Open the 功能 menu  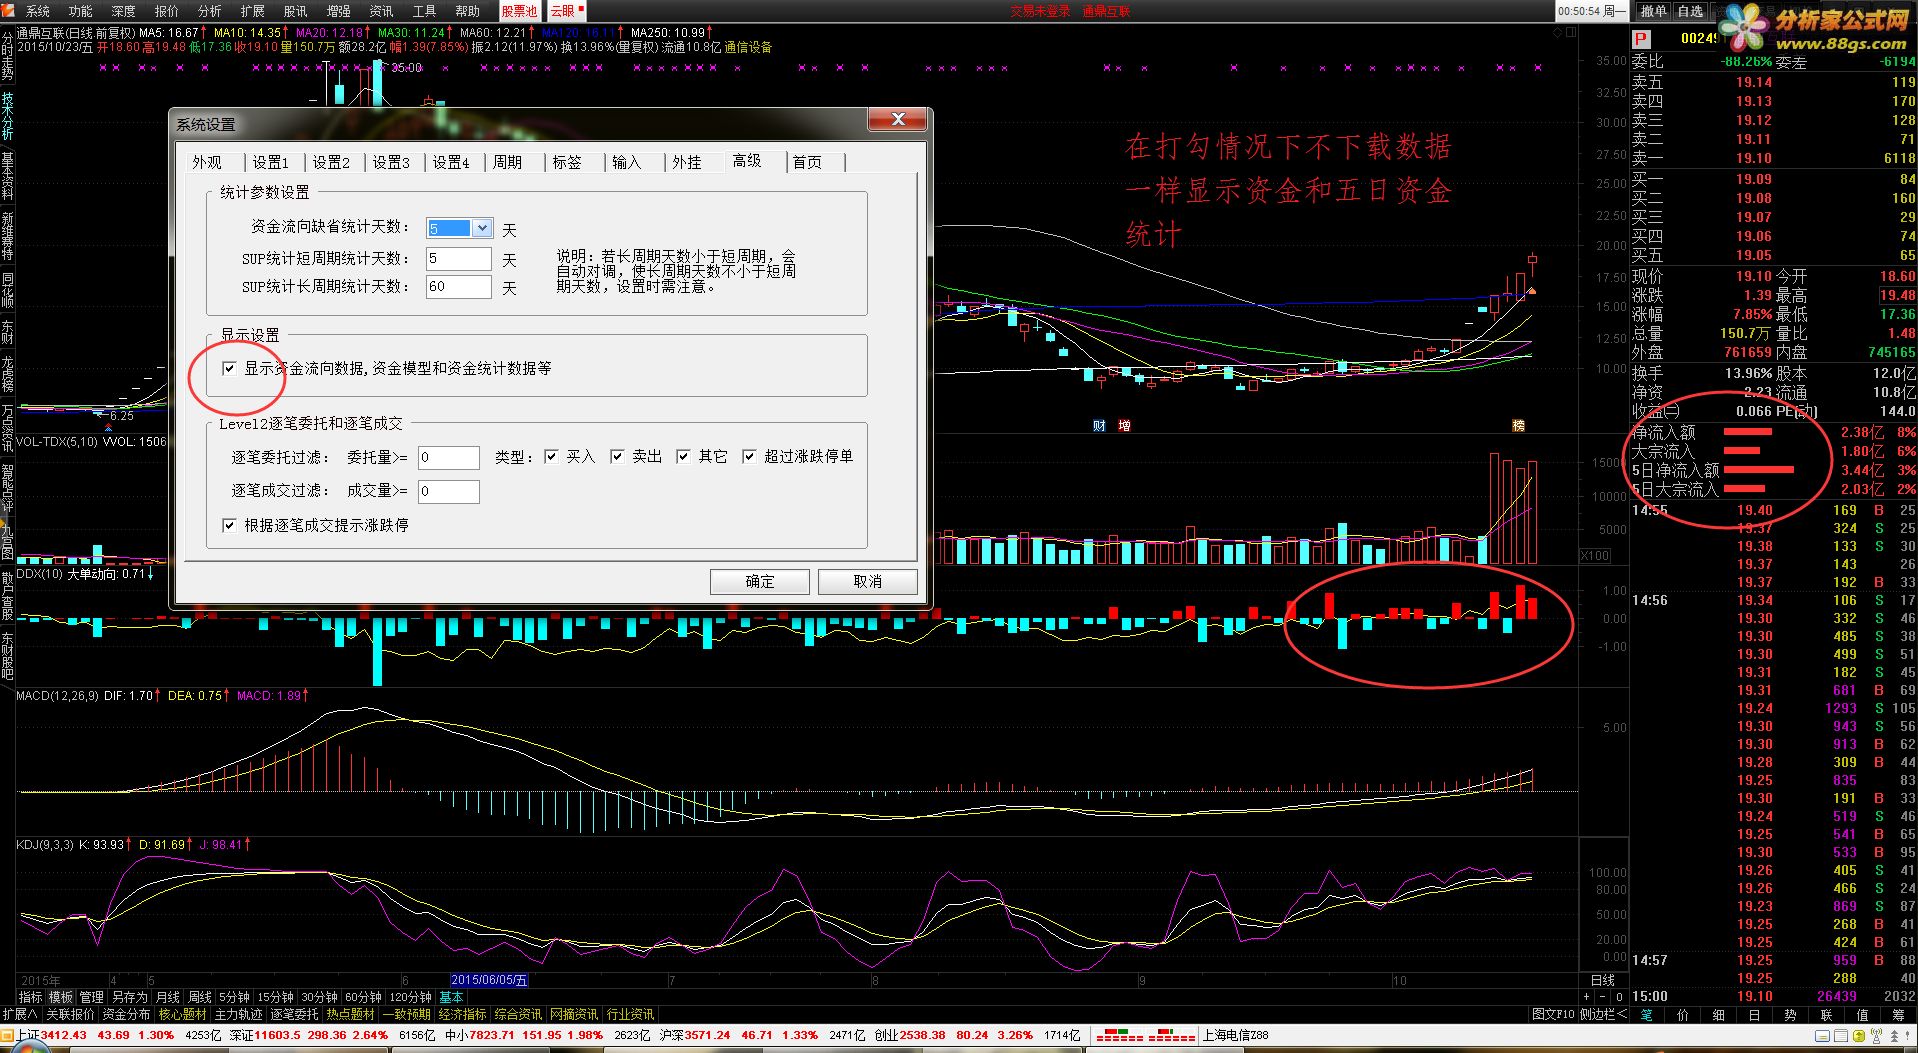[x=81, y=11]
